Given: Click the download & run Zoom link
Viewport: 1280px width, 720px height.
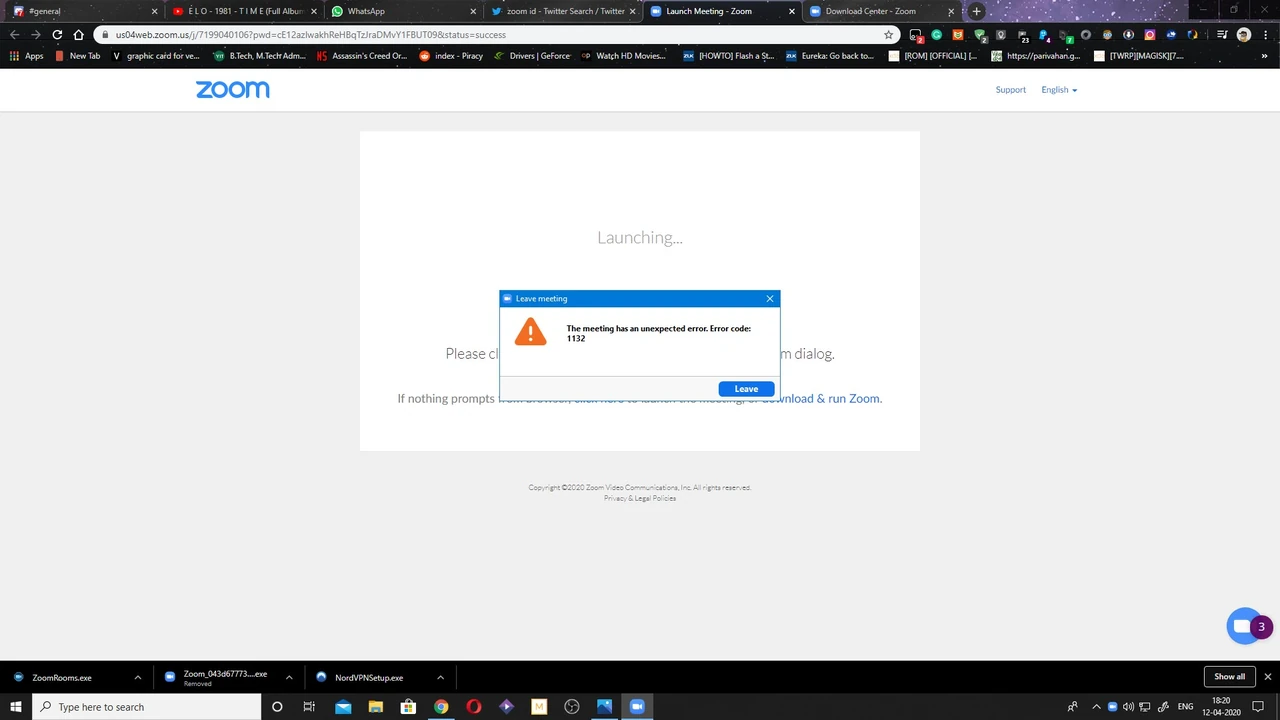Looking at the screenshot, I should 822,398.
